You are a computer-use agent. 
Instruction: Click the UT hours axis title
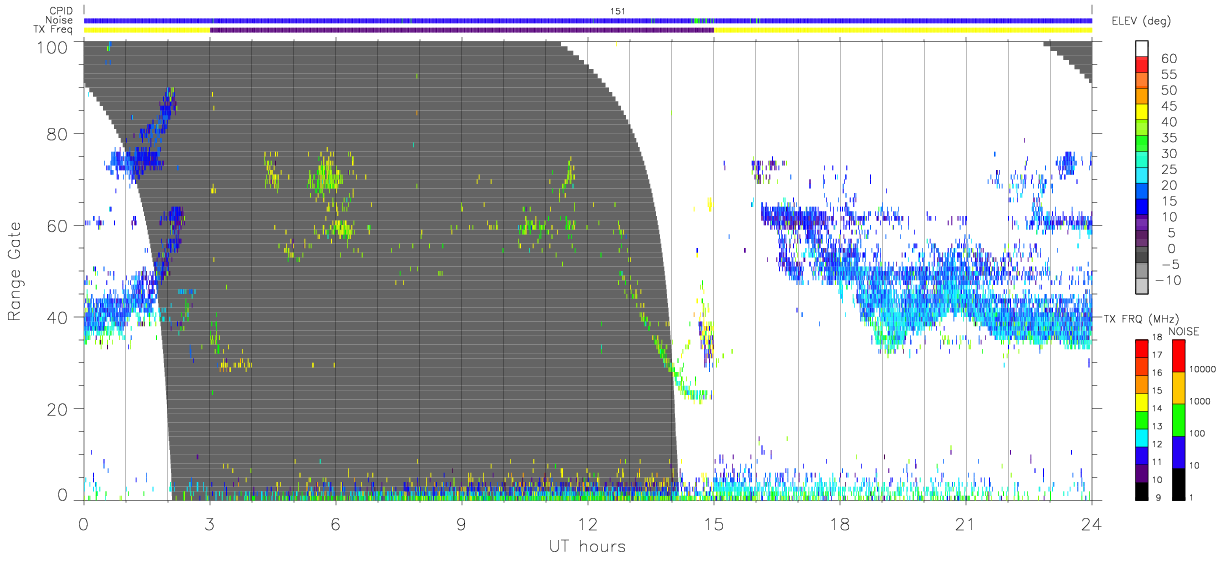tap(587, 546)
